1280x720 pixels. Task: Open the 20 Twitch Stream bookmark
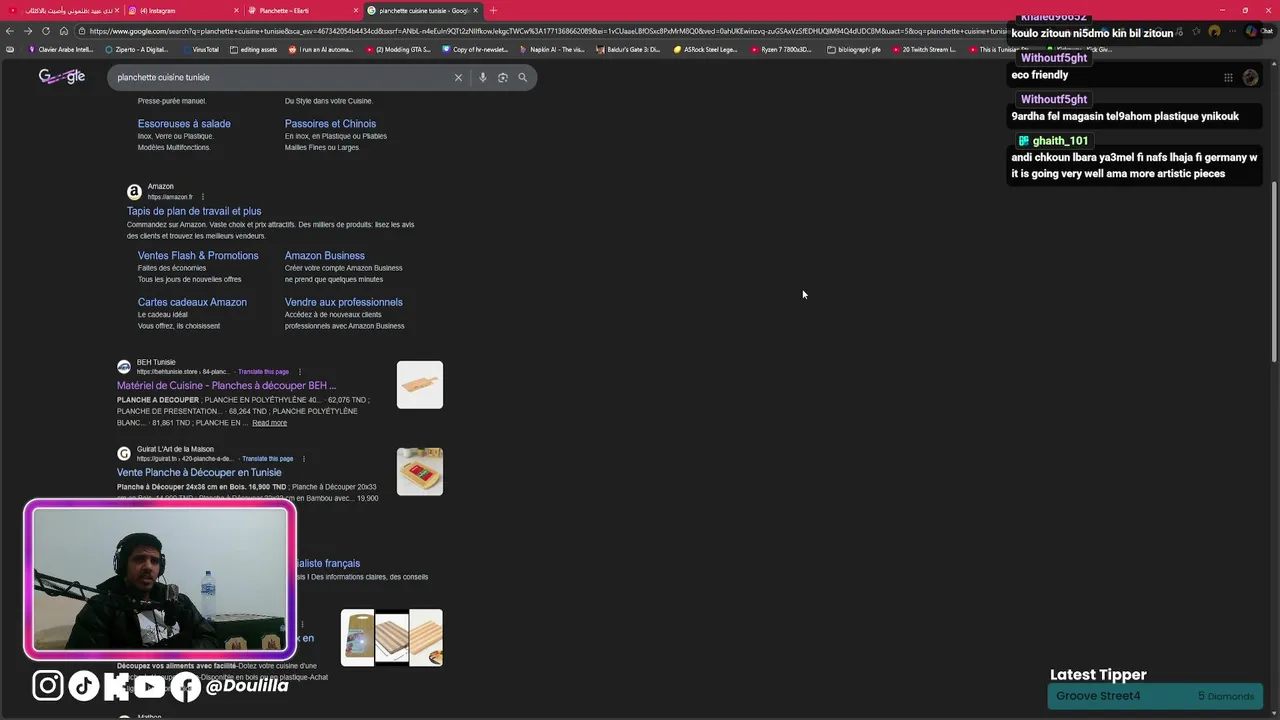pos(924,49)
